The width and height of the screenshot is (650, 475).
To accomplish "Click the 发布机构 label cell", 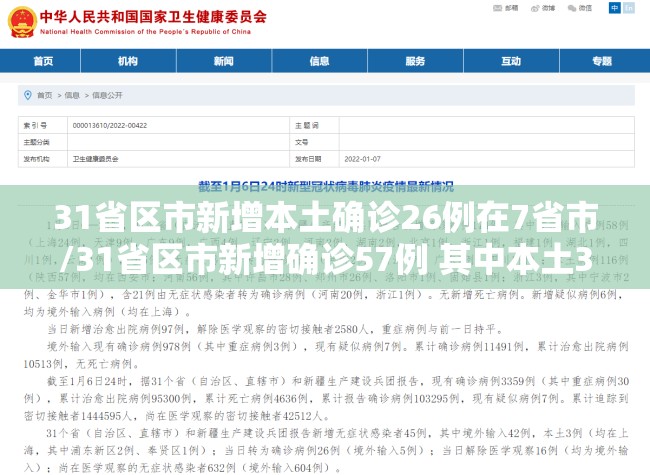I will 43,159.
